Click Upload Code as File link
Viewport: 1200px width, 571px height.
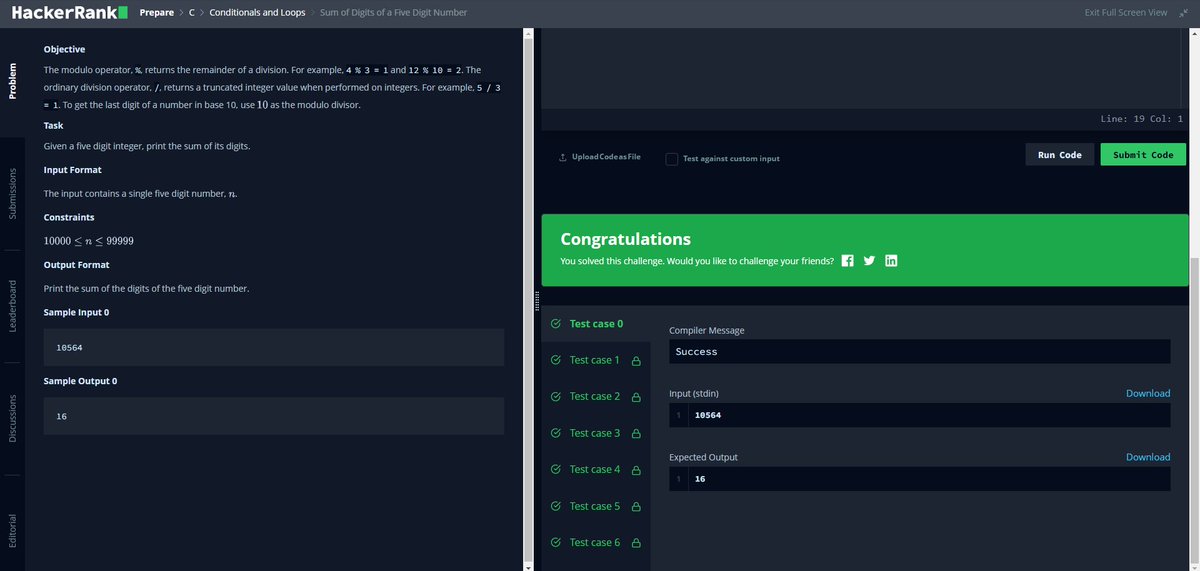606,158
